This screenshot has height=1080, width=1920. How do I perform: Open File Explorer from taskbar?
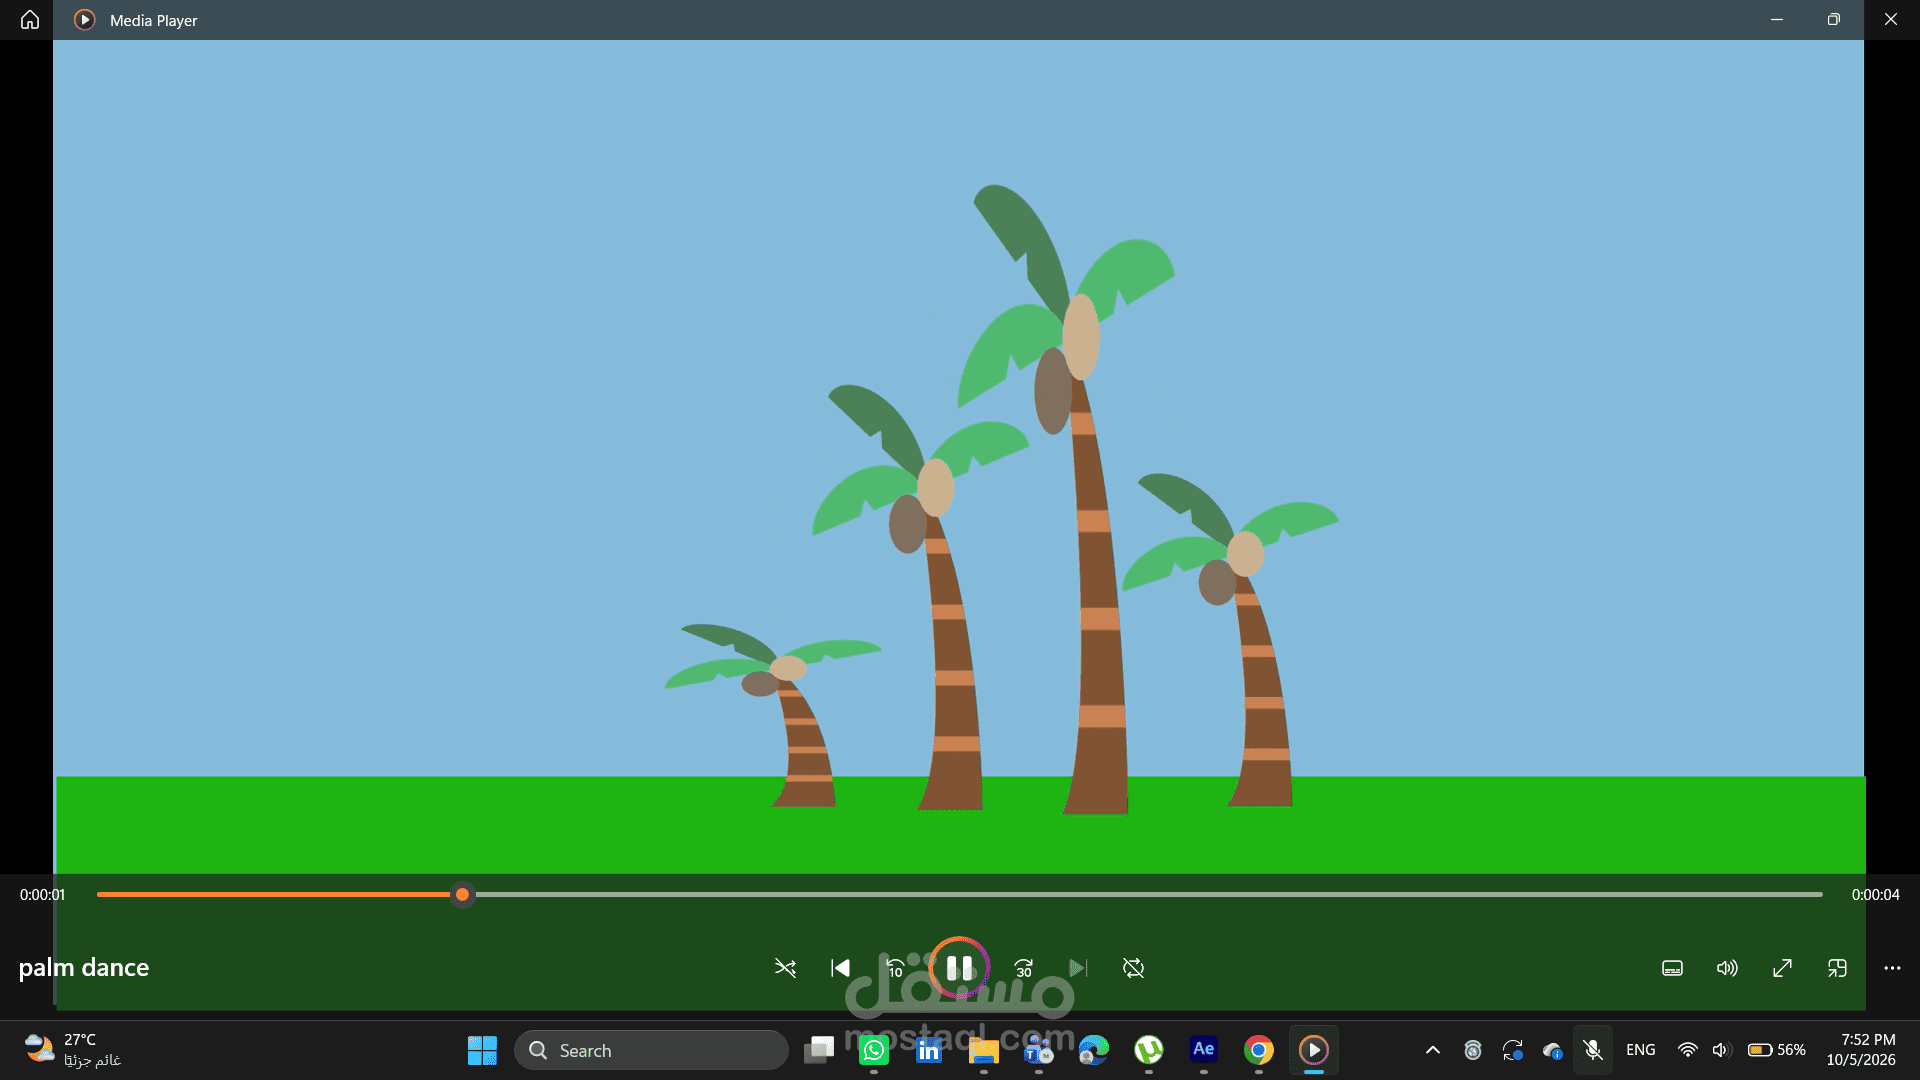point(984,1050)
